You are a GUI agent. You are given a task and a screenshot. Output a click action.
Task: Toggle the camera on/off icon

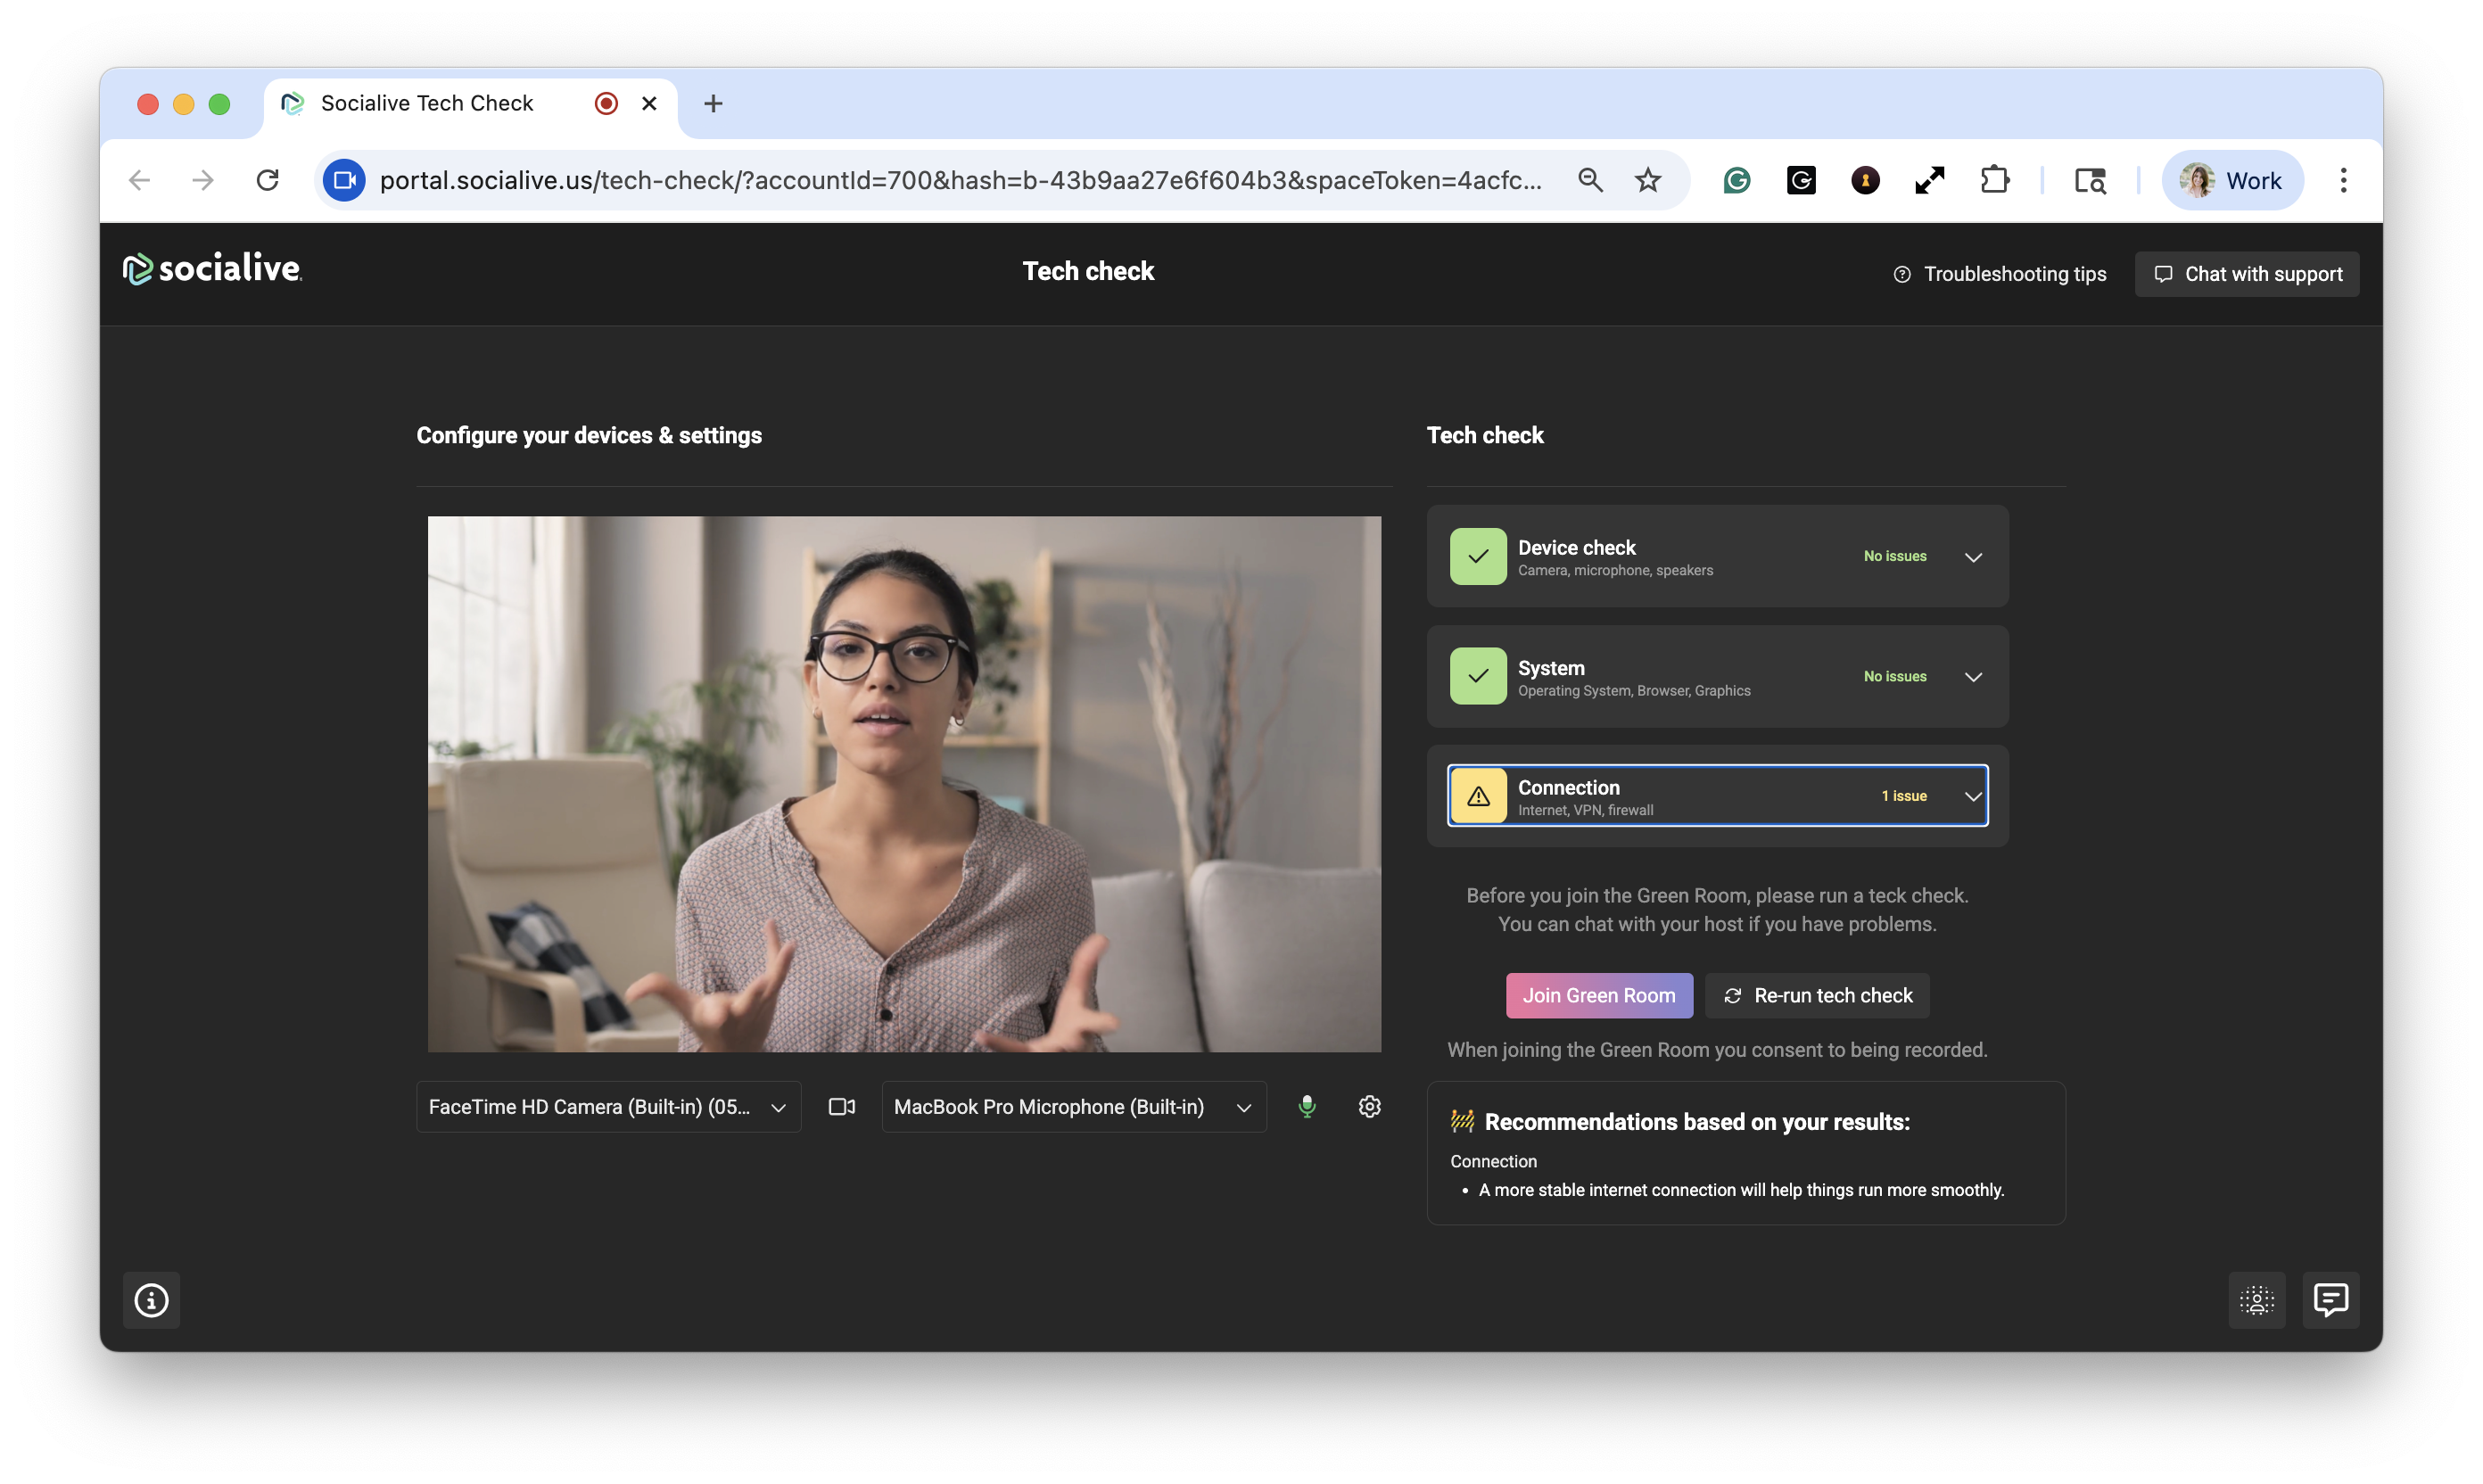(841, 1106)
